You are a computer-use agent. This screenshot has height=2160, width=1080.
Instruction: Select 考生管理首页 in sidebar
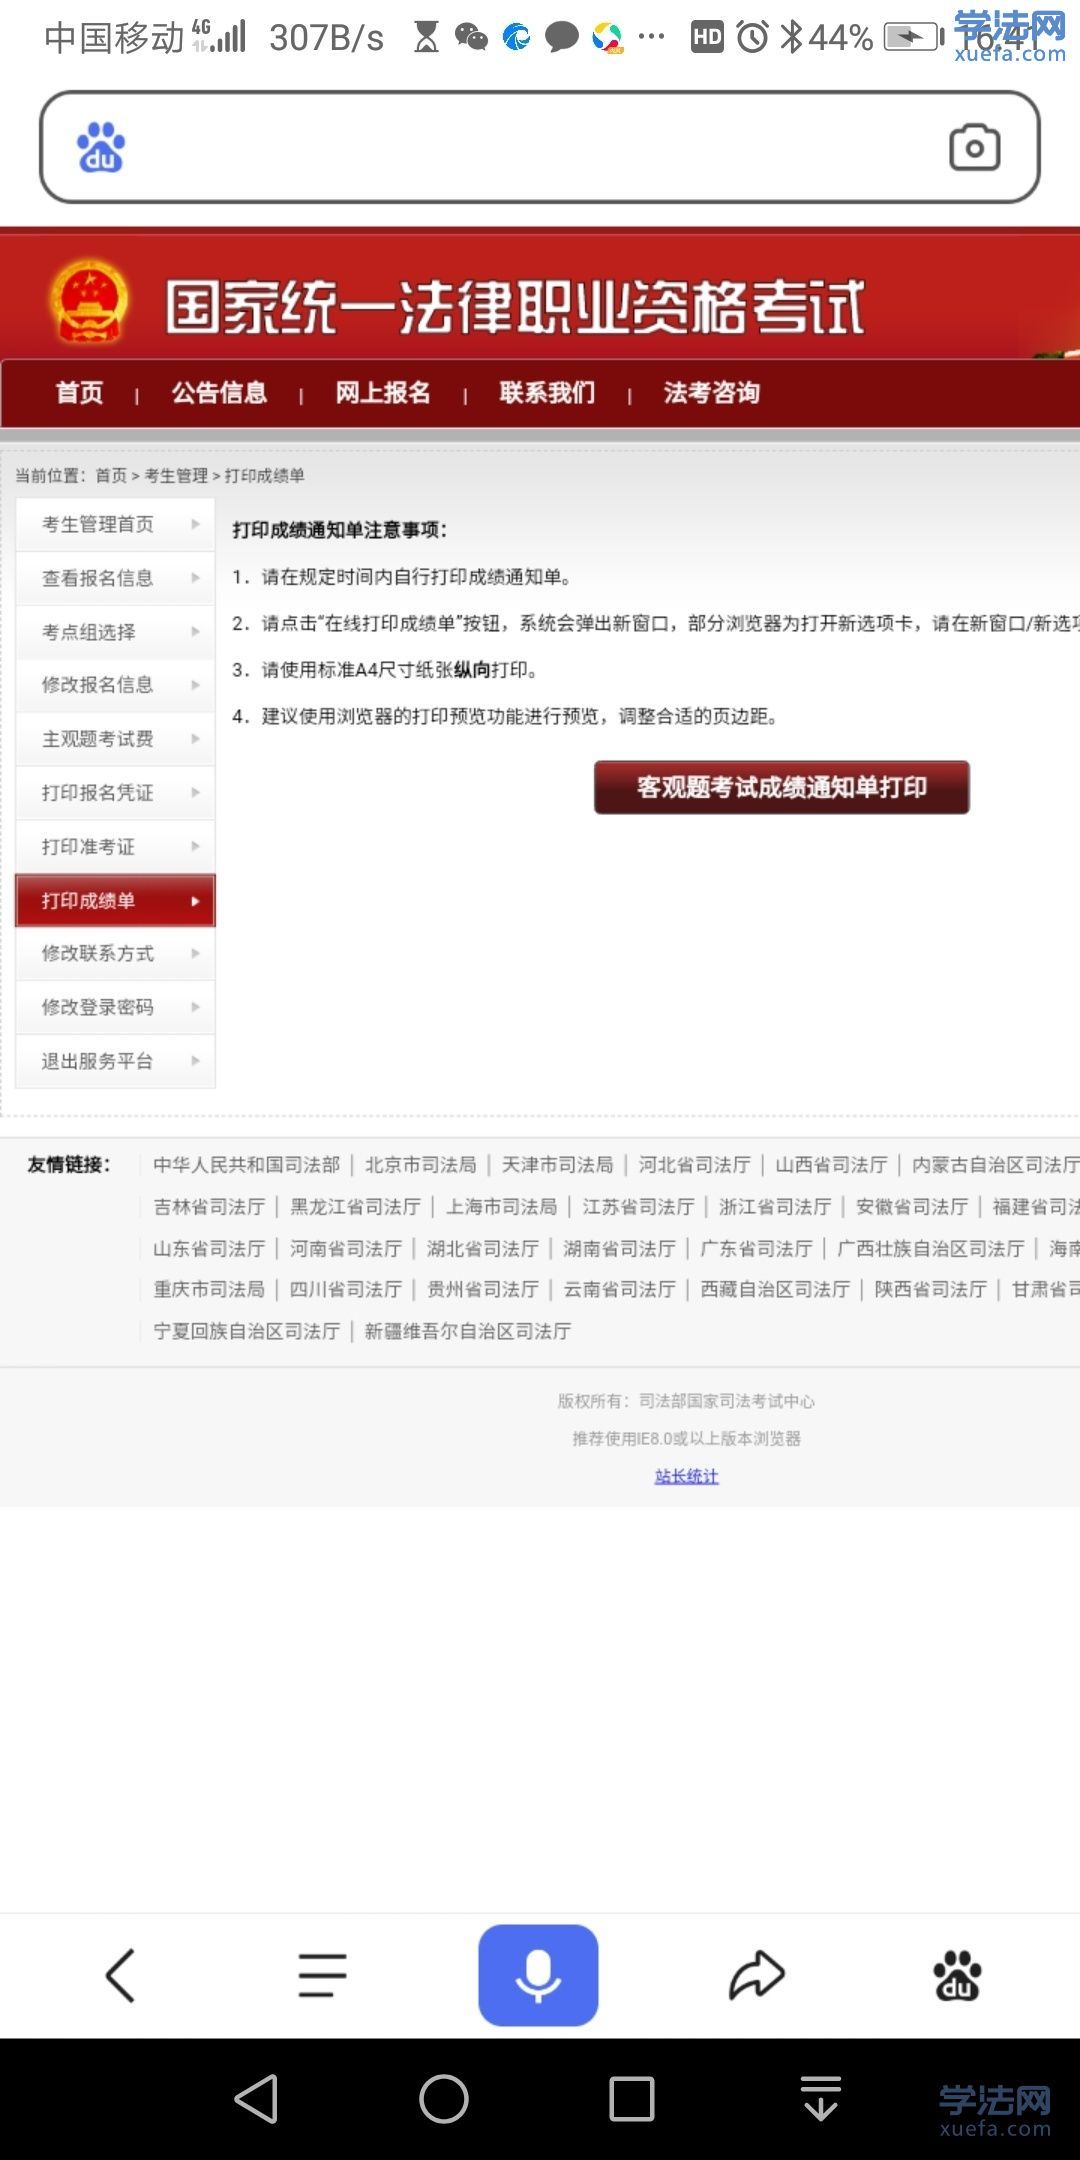[115, 524]
